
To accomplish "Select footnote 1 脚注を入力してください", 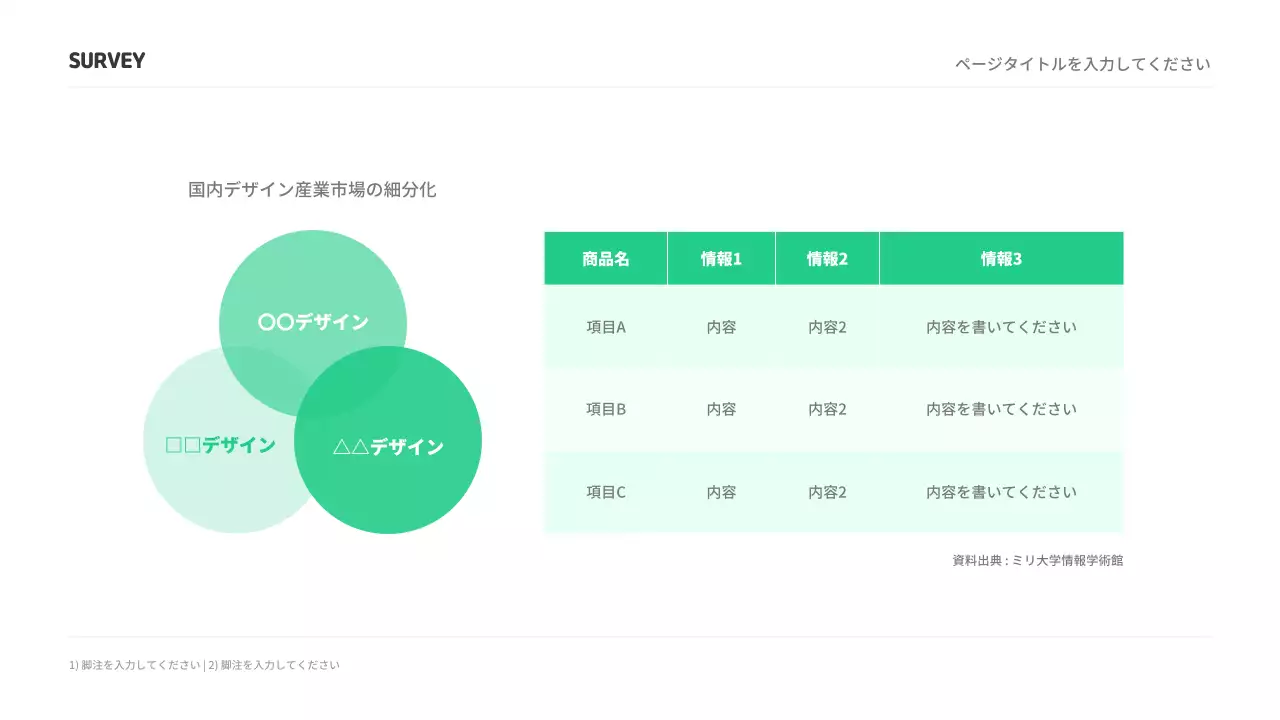I will 135,664.
